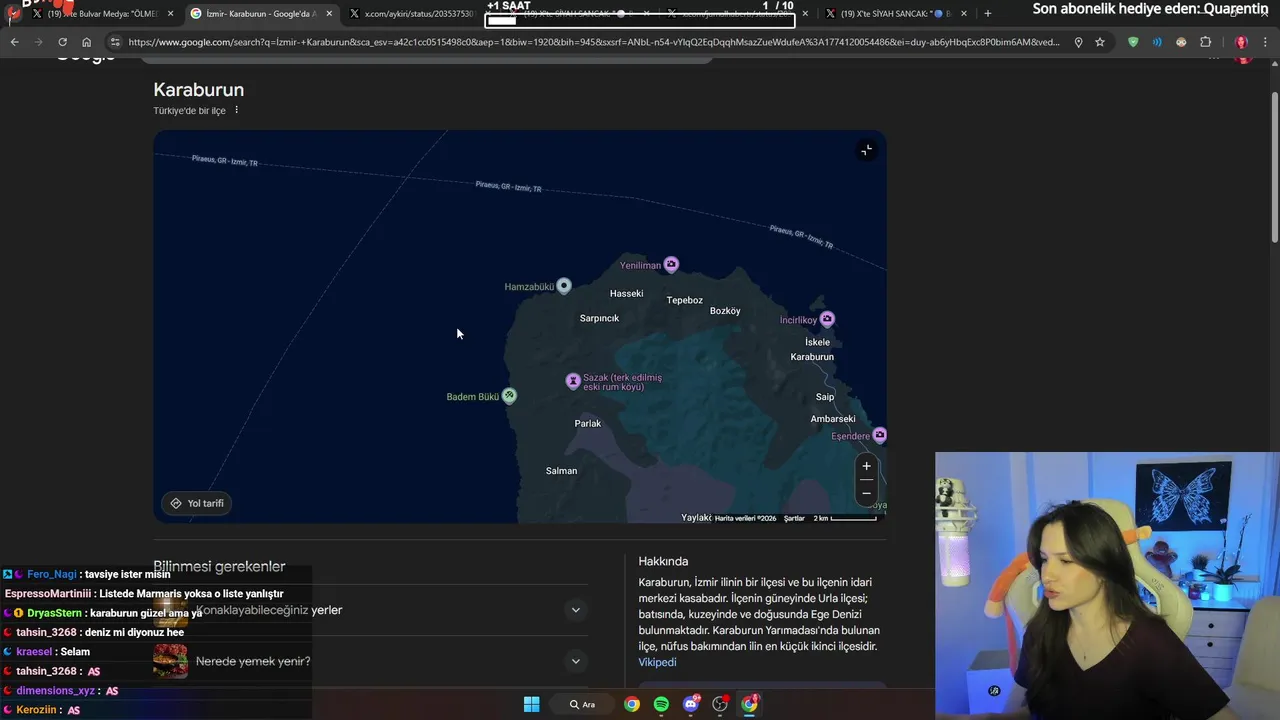This screenshot has width=1280, height=720.
Task: Reload the Google search page
Action: pyautogui.click(x=62, y=42)
